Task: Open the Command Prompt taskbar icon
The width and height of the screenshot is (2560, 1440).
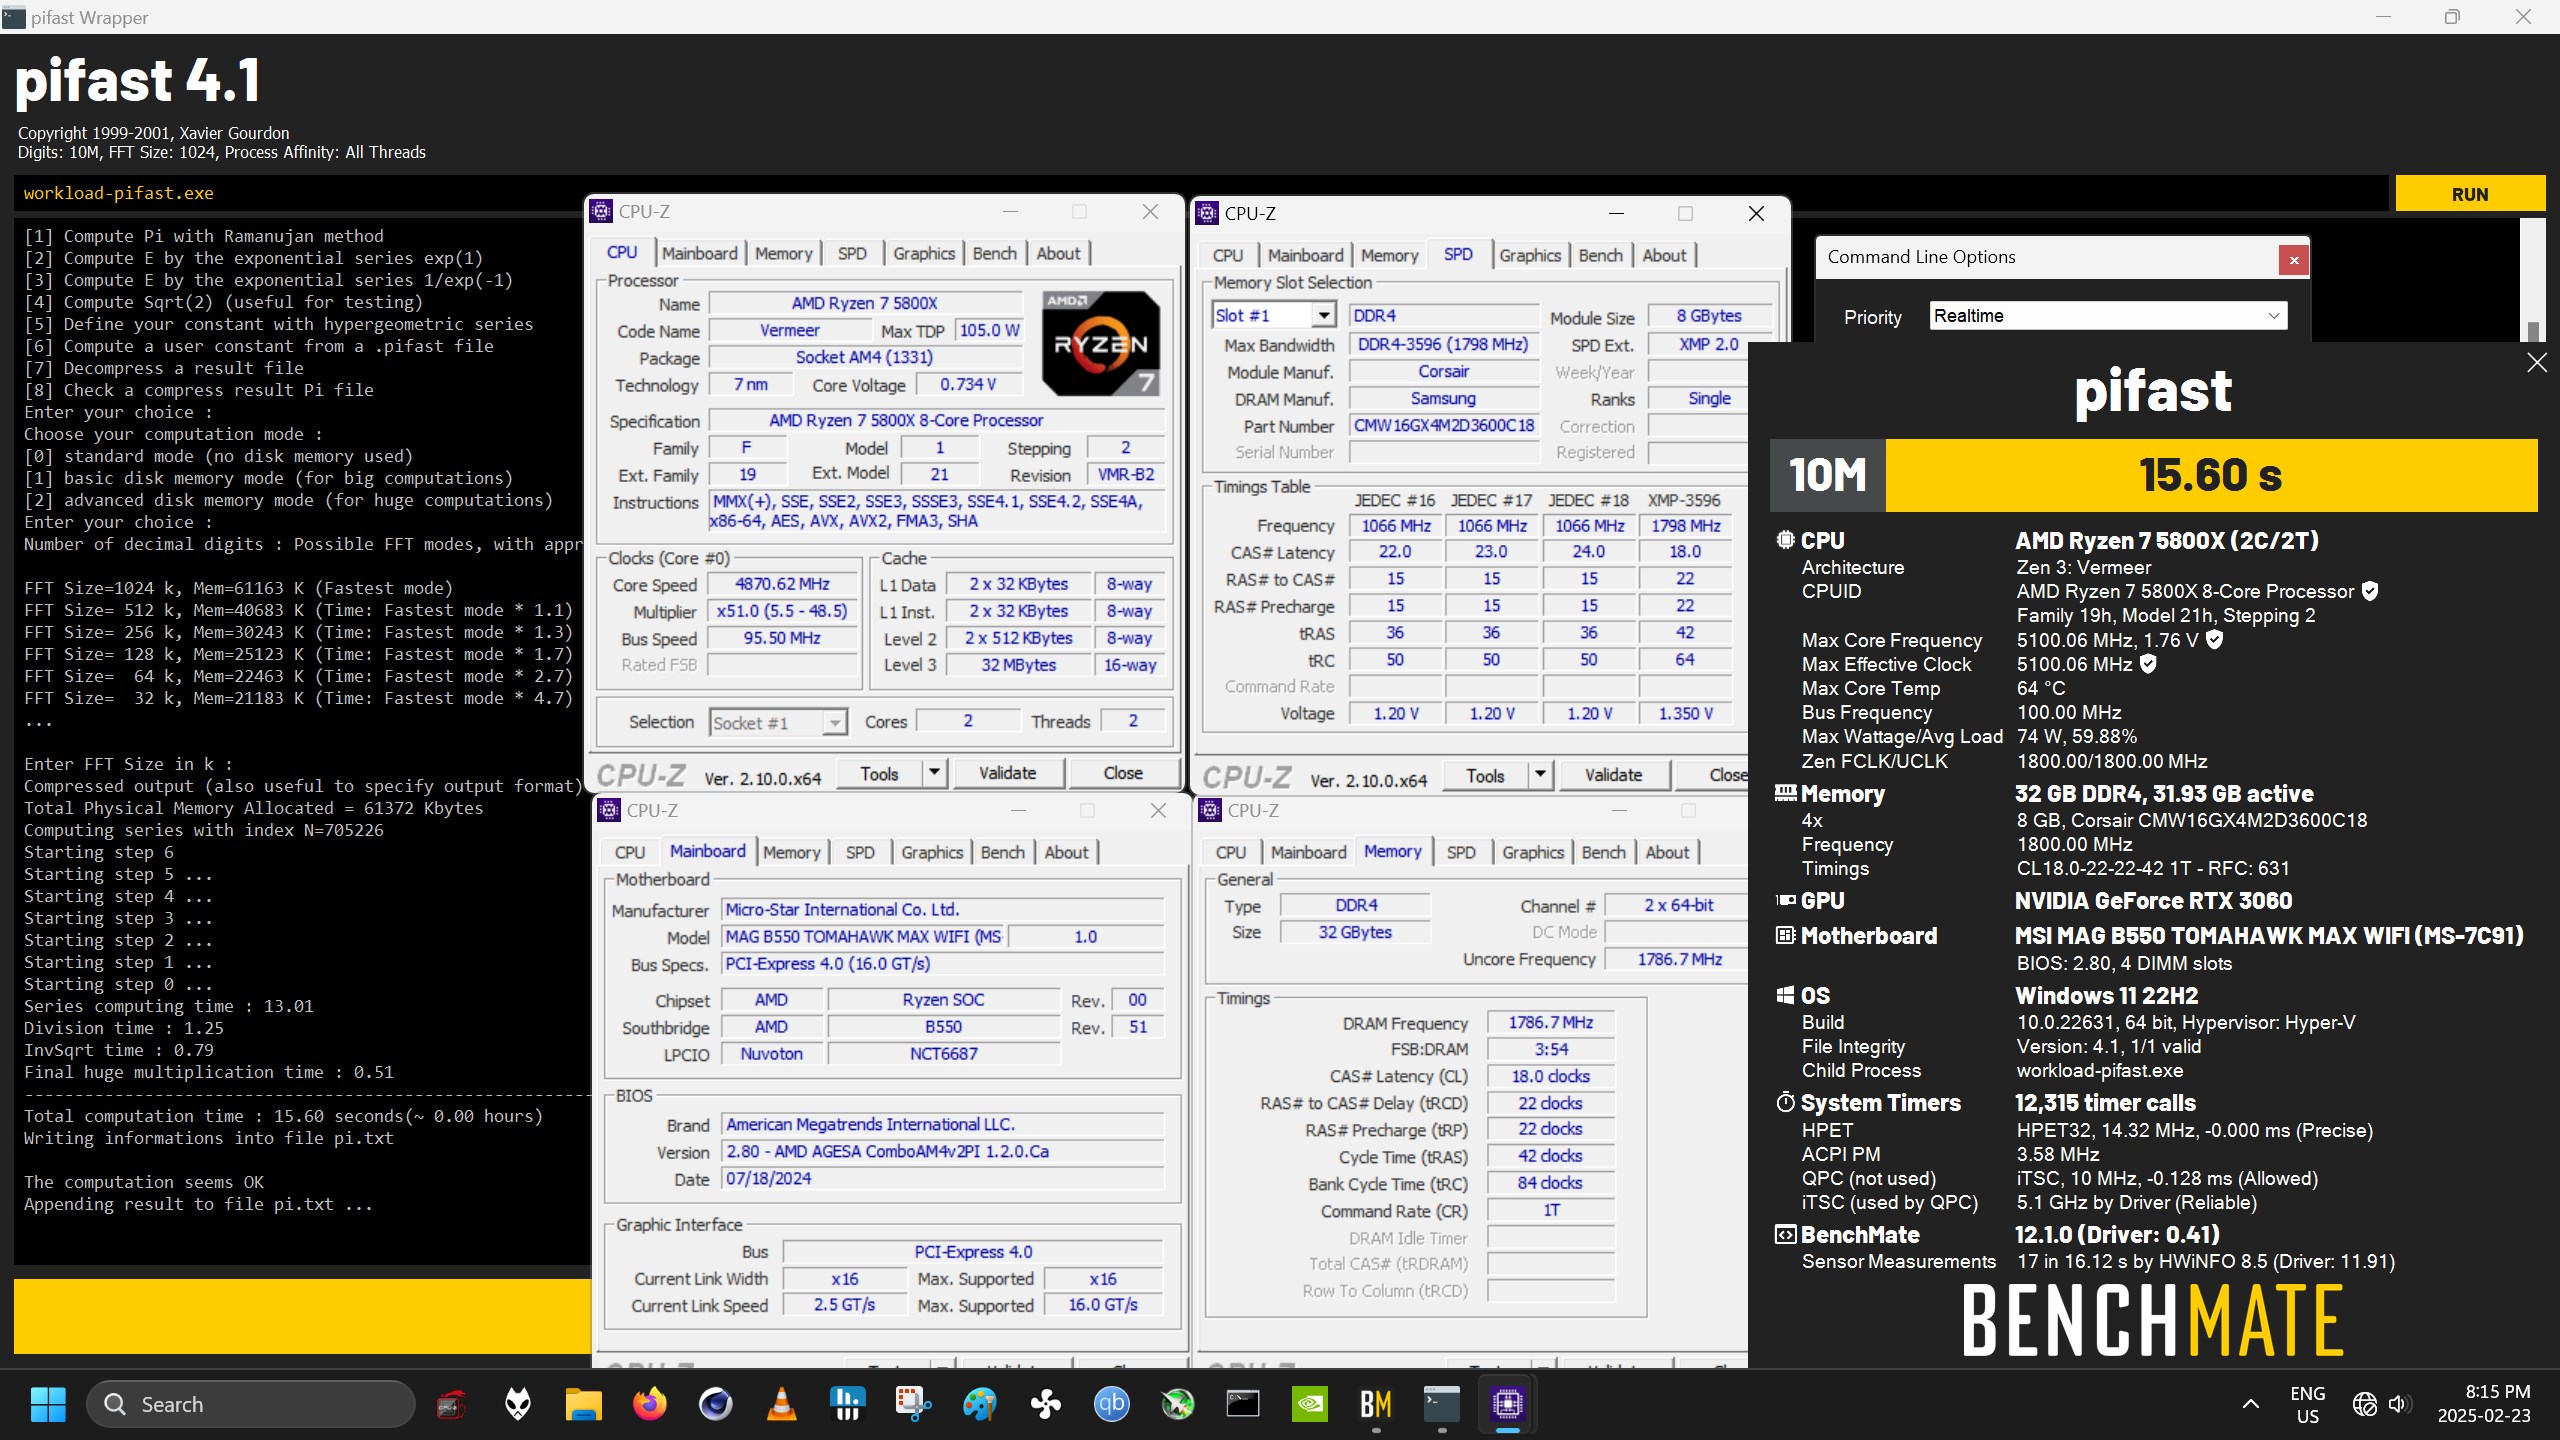Action: pyautogui.click(x=1243, y=1404)
